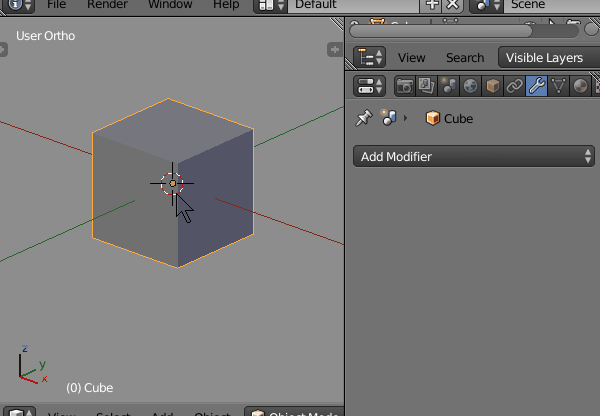The image size is (600, 416).
Task: Click the orange Cube object icon in breadcrumb
Action: [433, 118]
